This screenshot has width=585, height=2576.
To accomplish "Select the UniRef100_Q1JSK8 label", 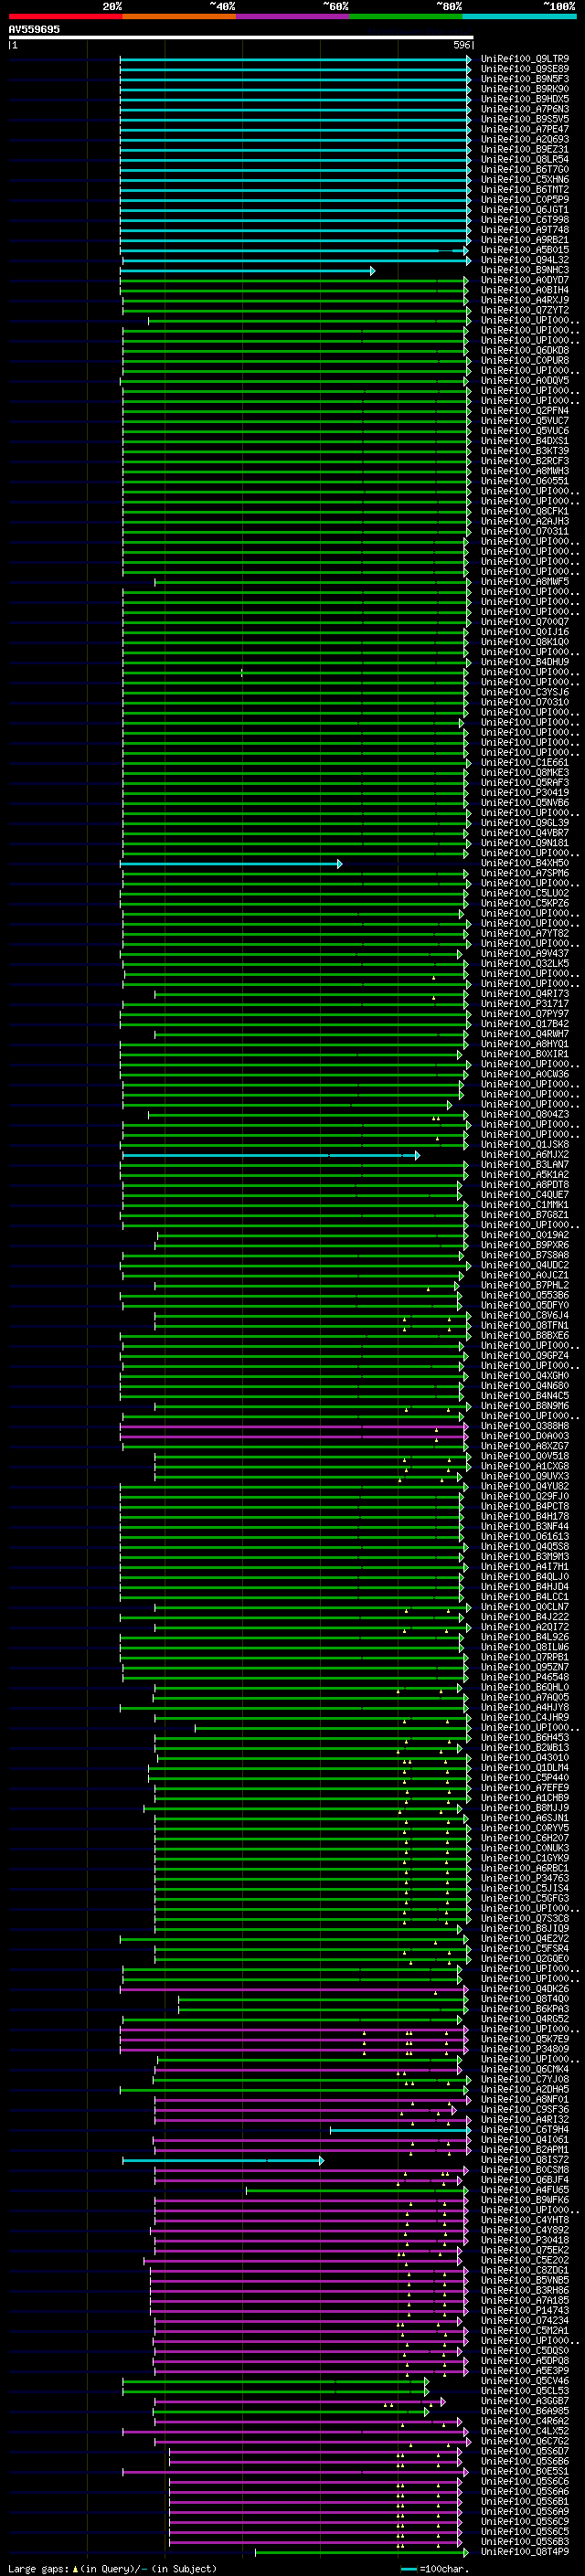I will point(524,1144).
